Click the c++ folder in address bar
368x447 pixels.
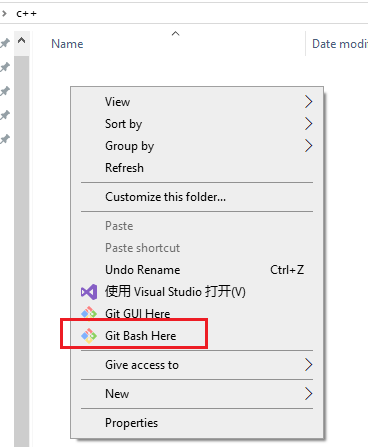click(26, 14)
